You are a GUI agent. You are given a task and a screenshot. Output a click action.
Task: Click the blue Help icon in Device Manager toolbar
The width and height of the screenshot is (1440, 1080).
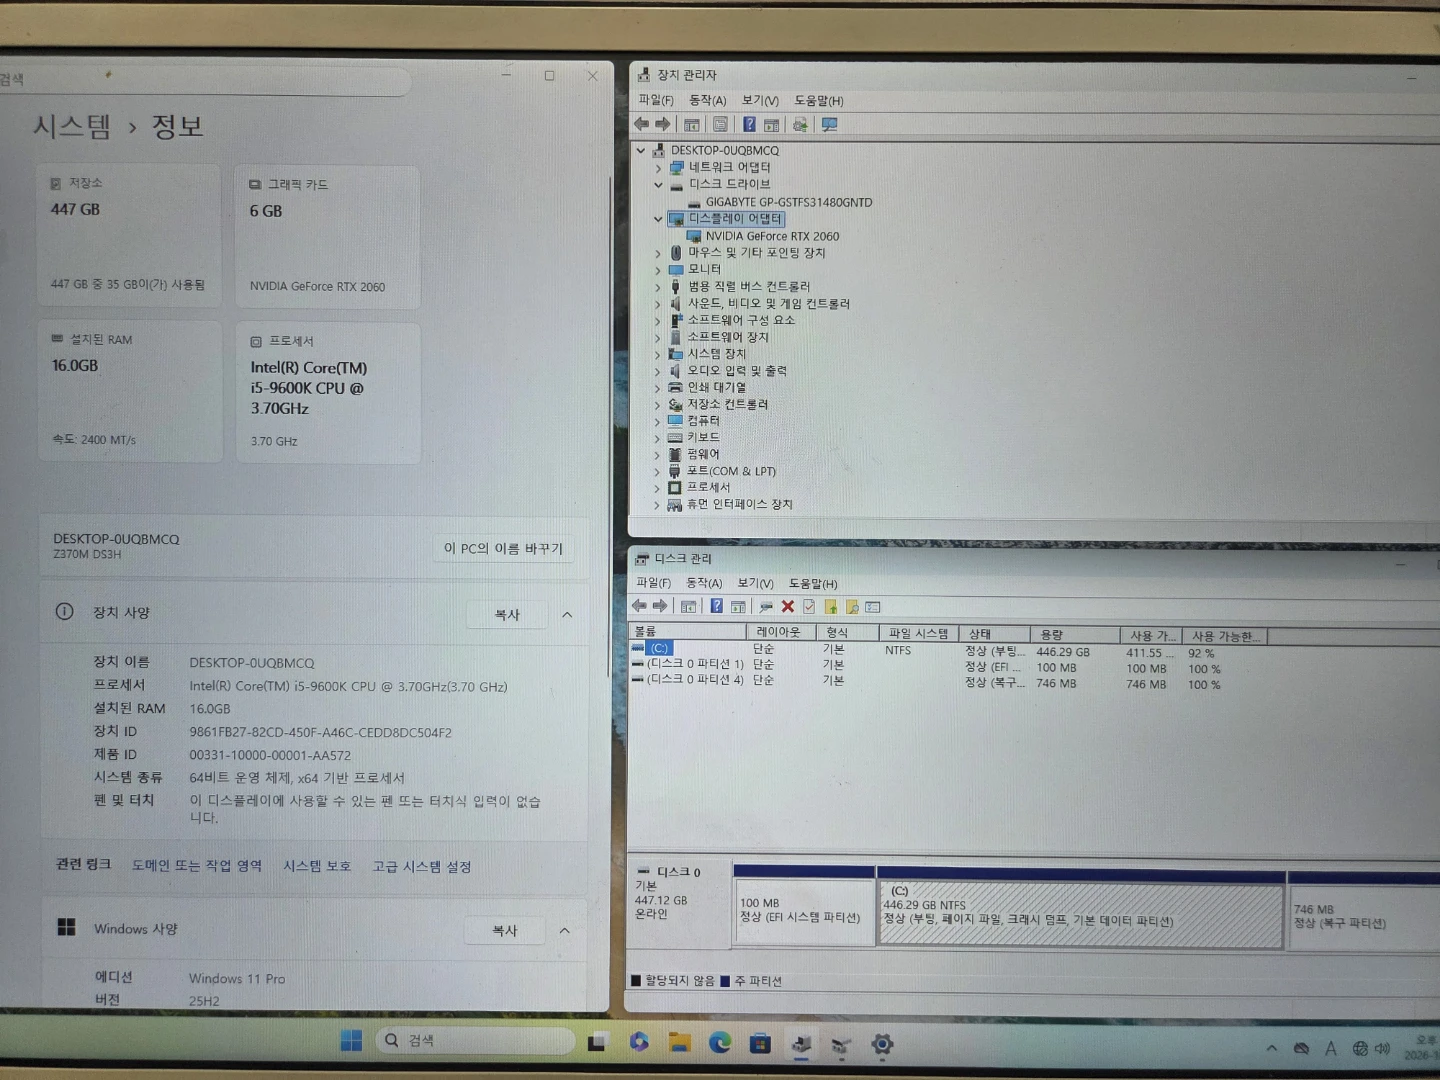pos(749,125)
